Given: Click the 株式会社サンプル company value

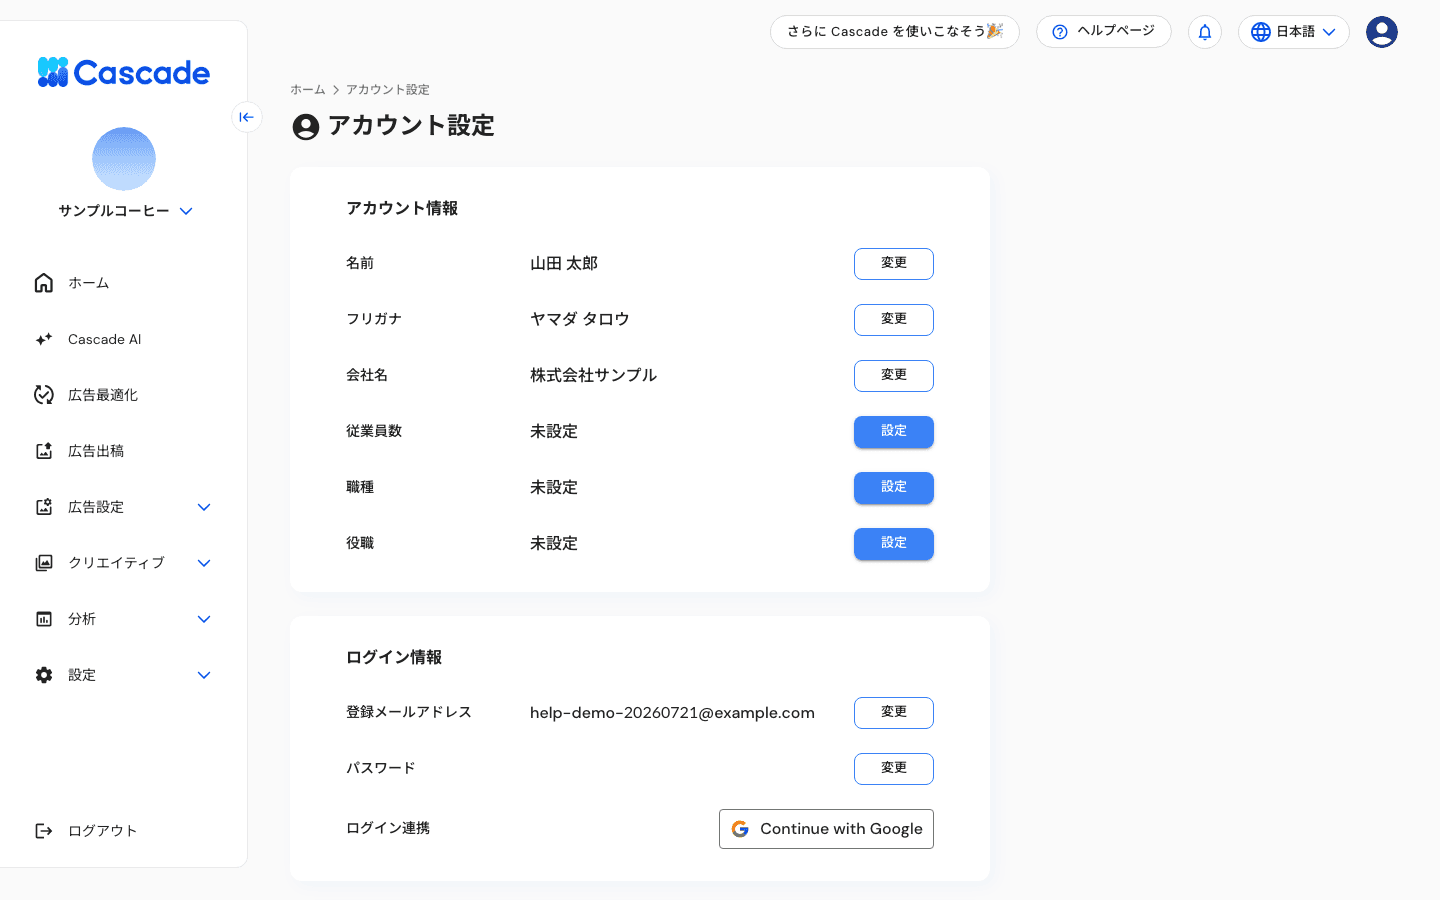Looking at the screenshot, I should point(593,376).
